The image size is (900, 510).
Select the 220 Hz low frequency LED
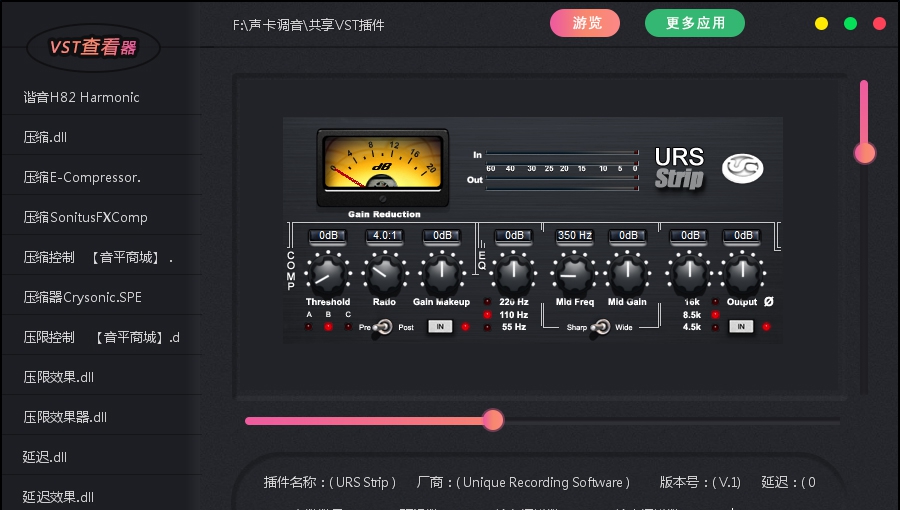pos(487,302)
